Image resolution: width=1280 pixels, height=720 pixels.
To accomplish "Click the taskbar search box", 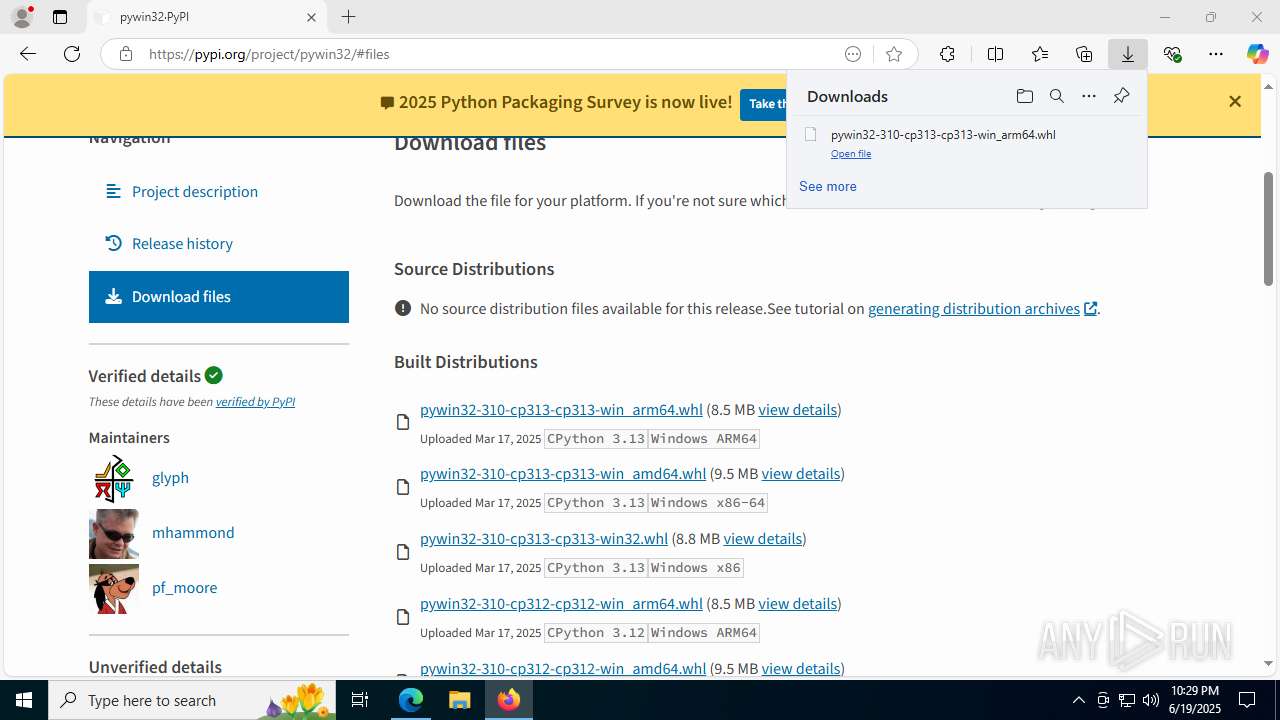I will pyautogui.click(x=192, y=700).
